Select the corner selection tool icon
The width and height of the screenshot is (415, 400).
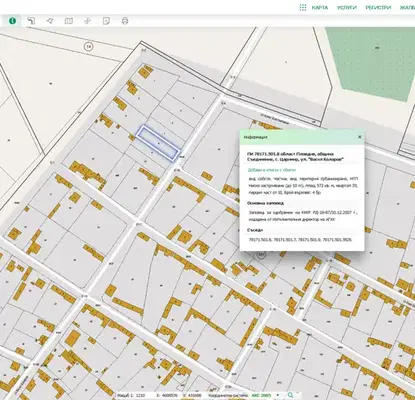click(31, 21)
